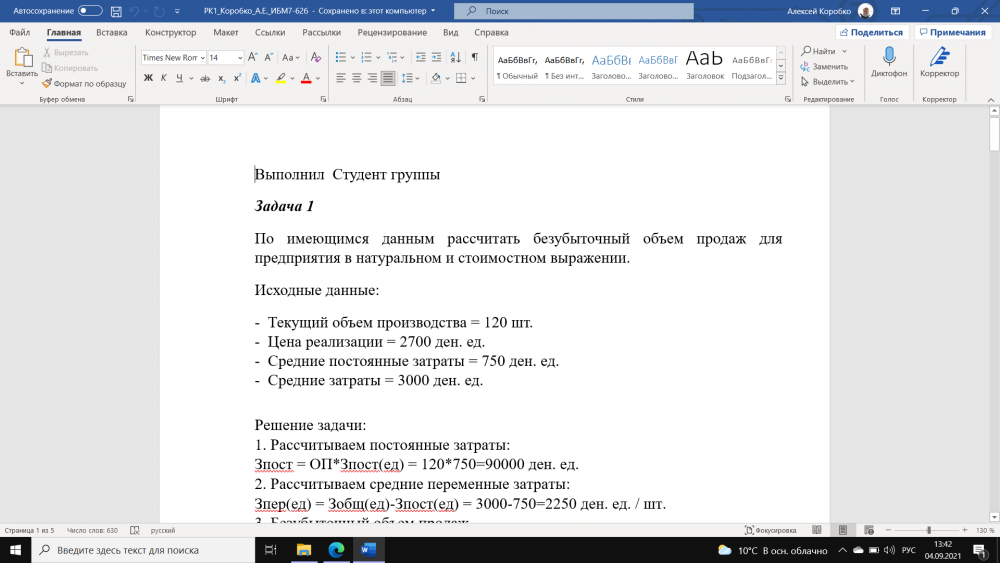Expand the Выделить selection dropdown
The image size is (1000, 563).
coord(830,82)
